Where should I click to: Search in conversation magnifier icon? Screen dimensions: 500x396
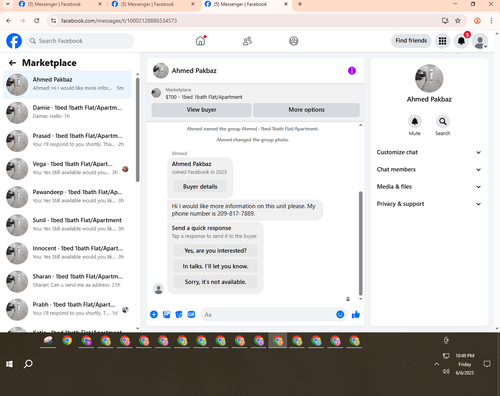coord(443,121)
